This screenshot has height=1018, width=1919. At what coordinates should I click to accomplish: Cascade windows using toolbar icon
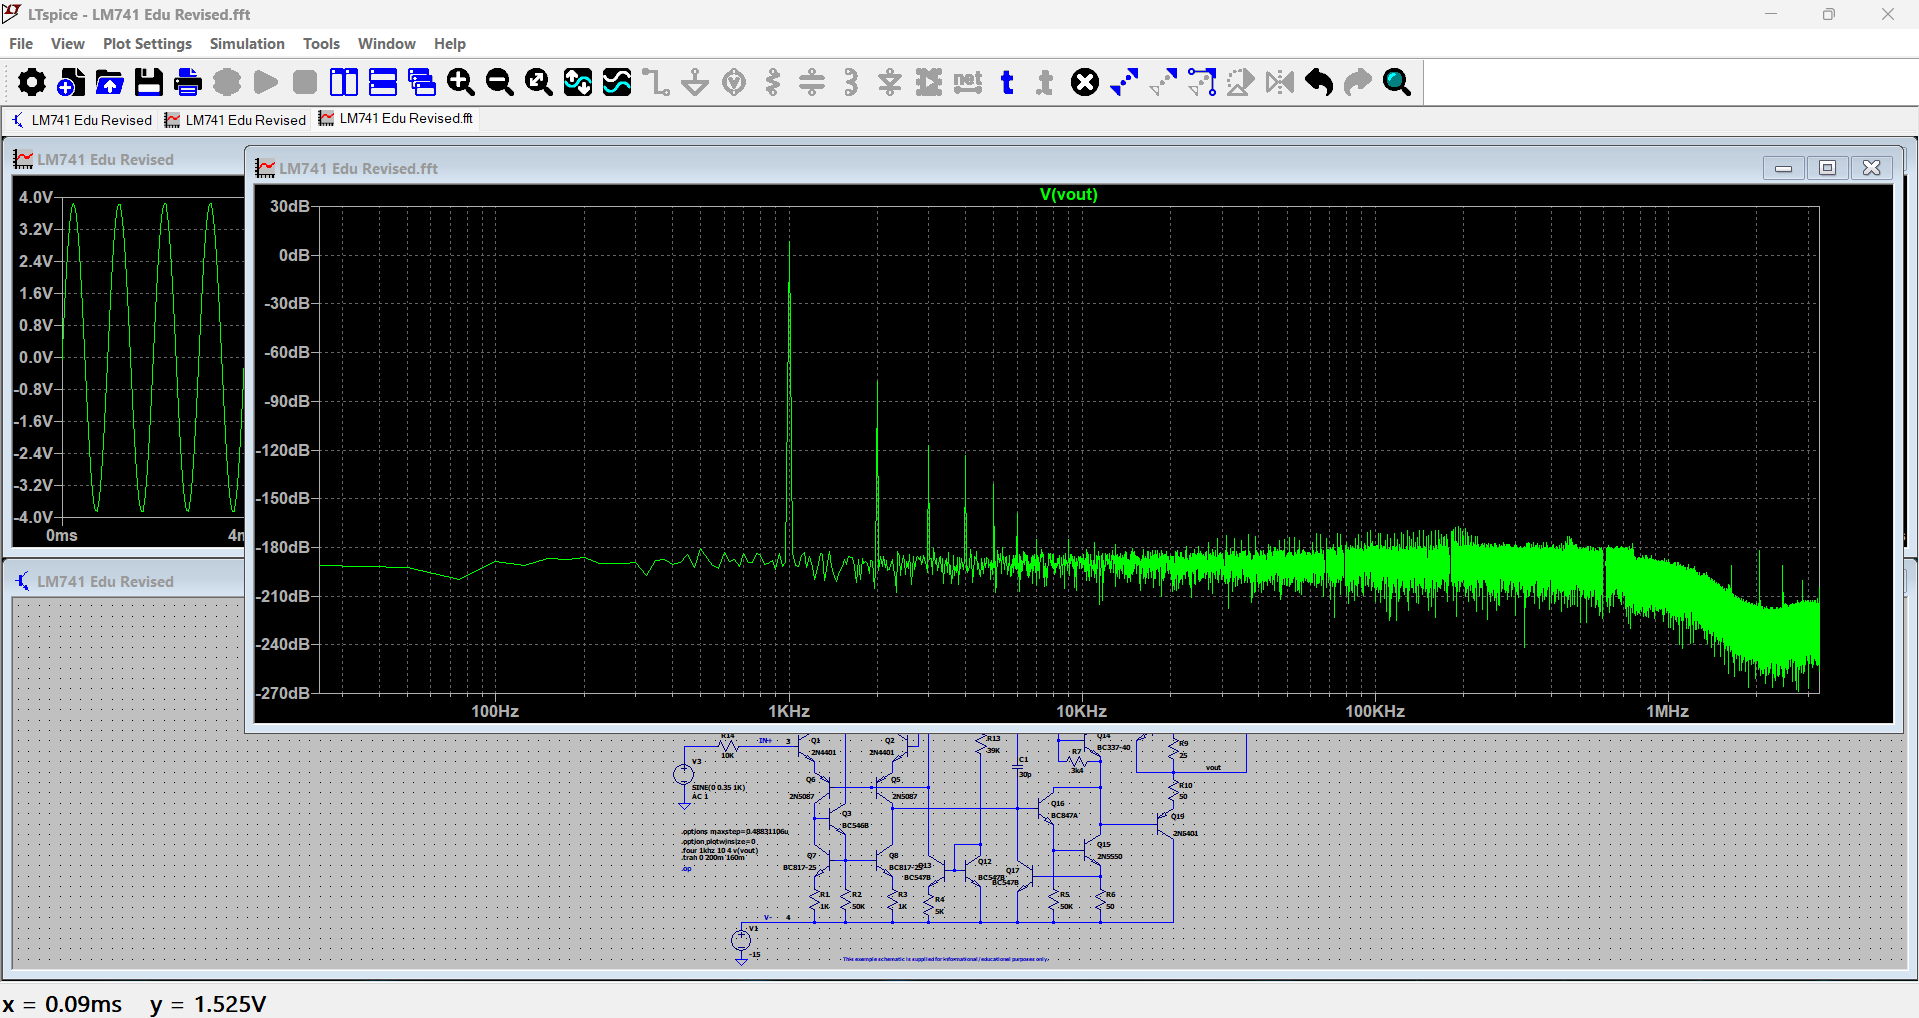click(x=422, y=82)
